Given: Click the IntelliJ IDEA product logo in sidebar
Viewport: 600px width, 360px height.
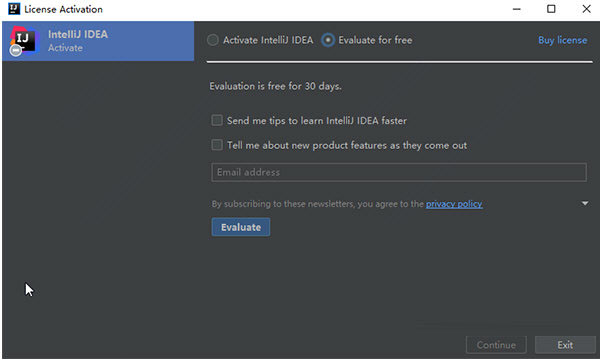Looking at the screenshot, I should point(24,41).
